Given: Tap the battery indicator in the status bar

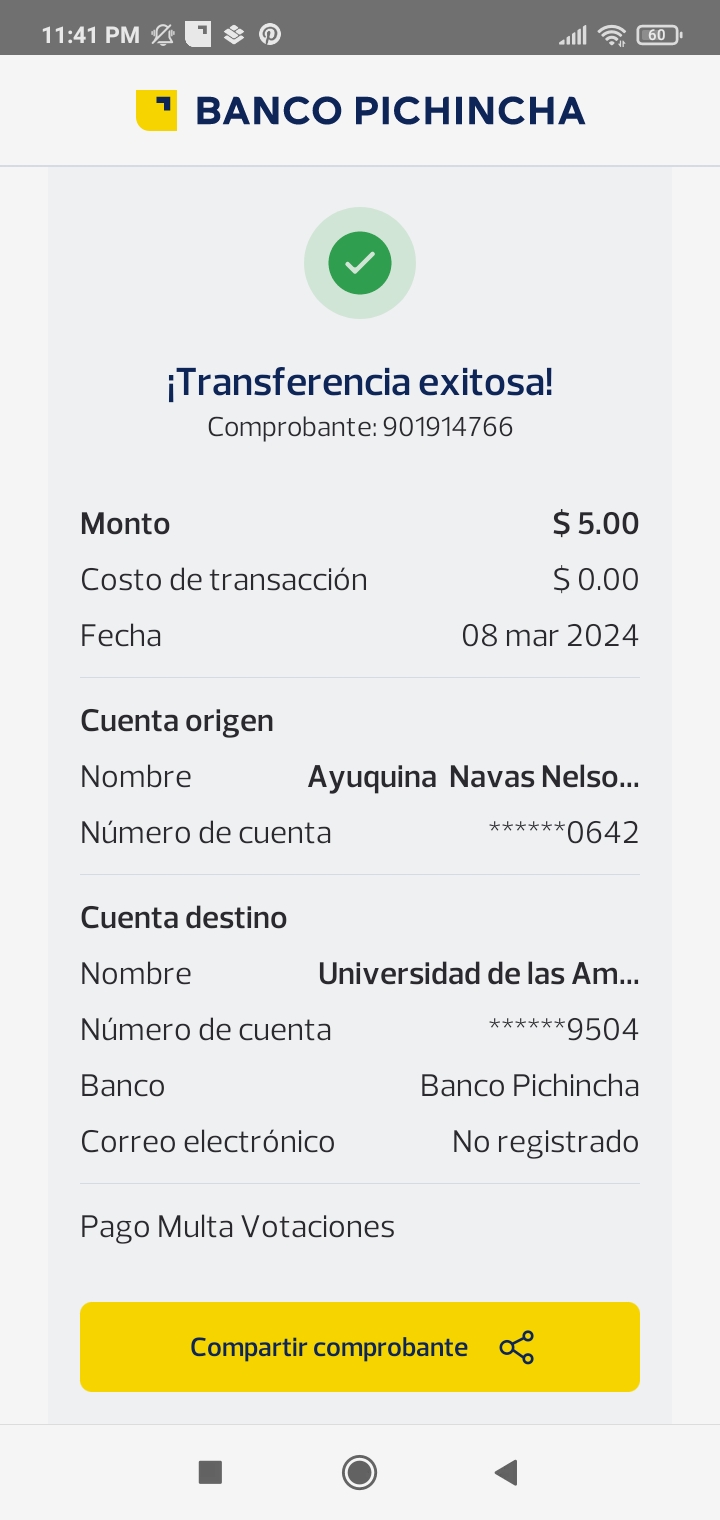Looking at the screenshot, I should [x=658, y=35].
